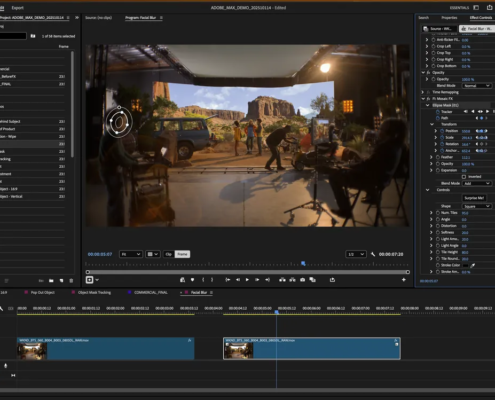Expand the Time Remapping section
This screenshot has height=400, width=495.
(423, 92)
